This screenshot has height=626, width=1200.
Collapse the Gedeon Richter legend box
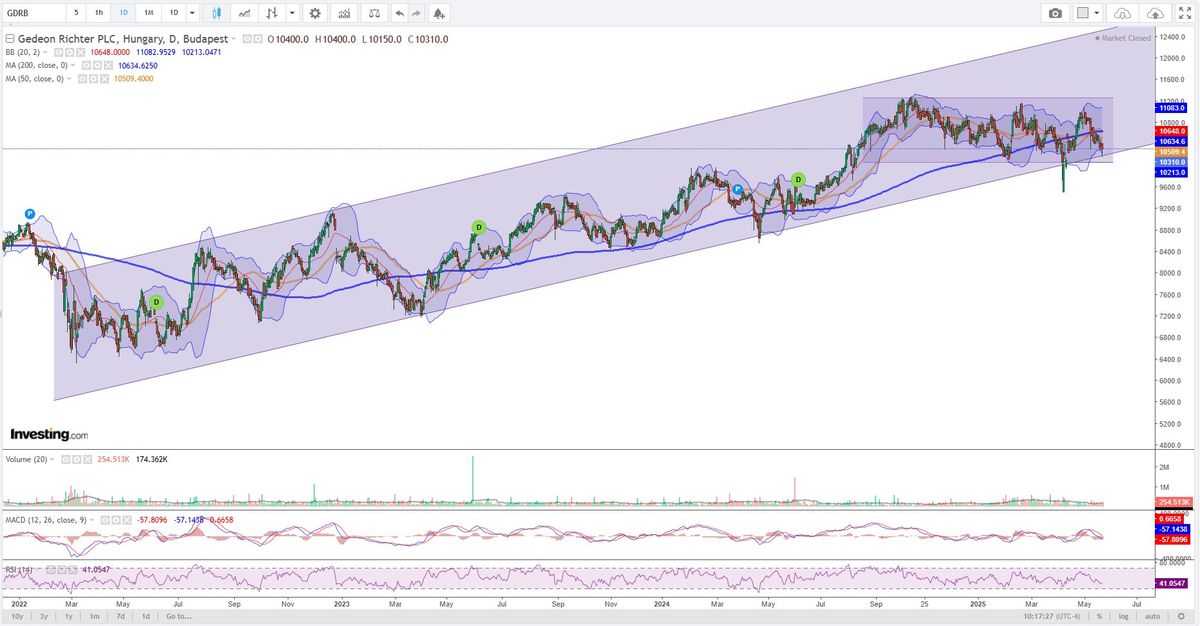pyautogui.click(x=10, y=39)
